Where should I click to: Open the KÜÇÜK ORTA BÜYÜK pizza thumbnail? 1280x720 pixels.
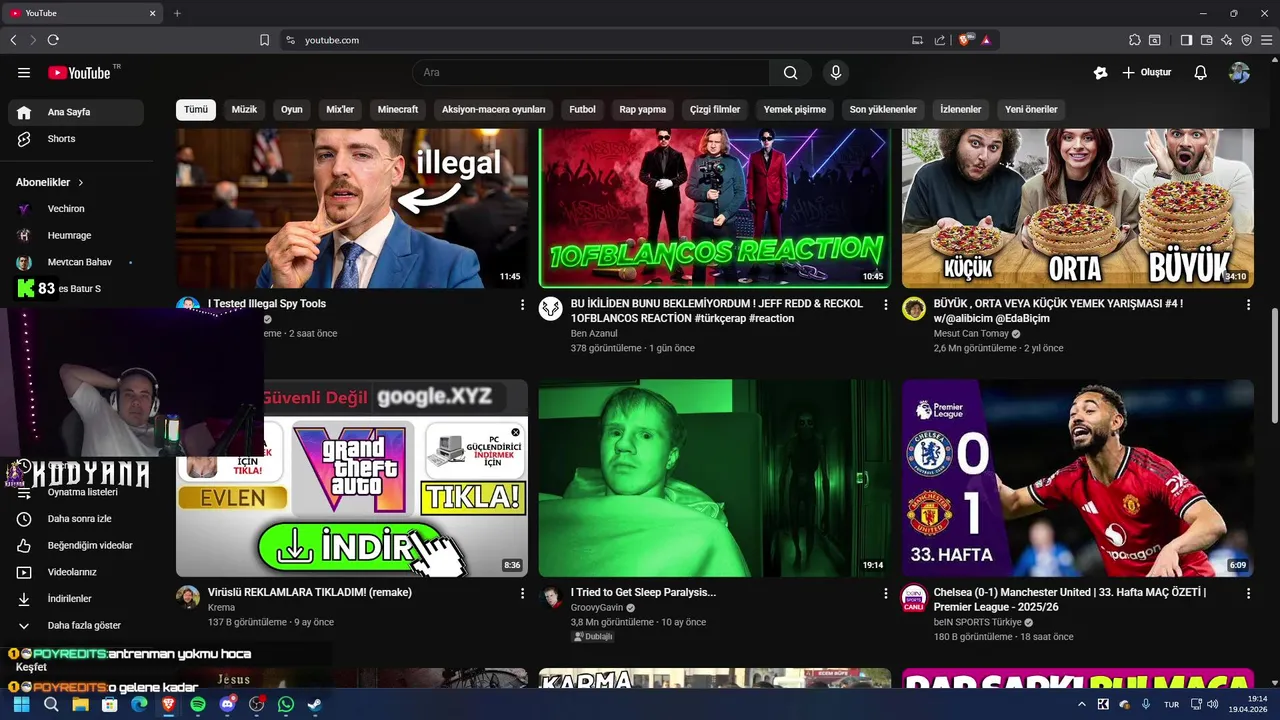(1078, 208)
